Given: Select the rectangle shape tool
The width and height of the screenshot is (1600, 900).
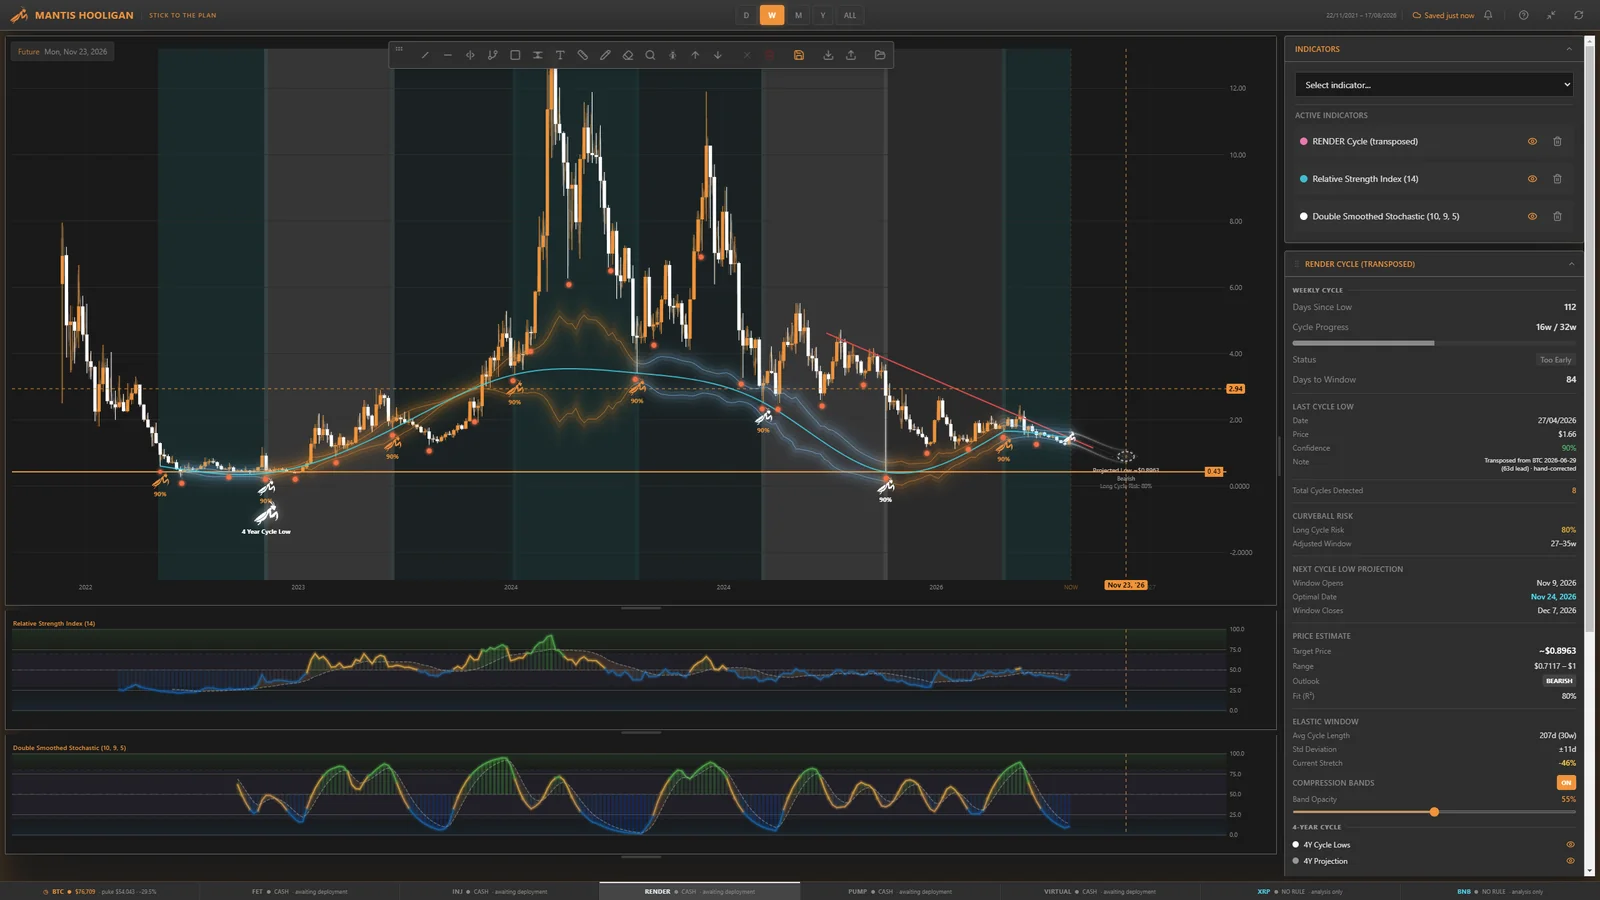Looking at the screenshot, I should pyautogui.click(x=515, y=55).
